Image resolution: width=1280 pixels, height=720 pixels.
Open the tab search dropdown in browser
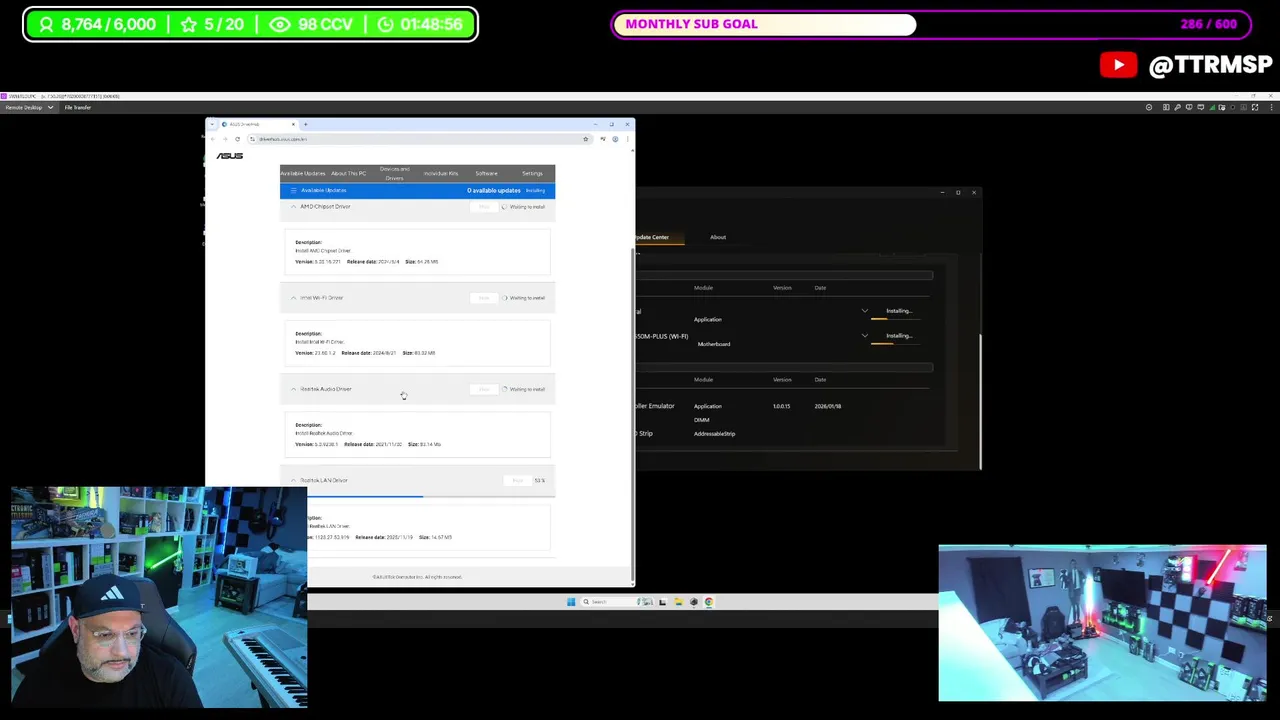212,125
